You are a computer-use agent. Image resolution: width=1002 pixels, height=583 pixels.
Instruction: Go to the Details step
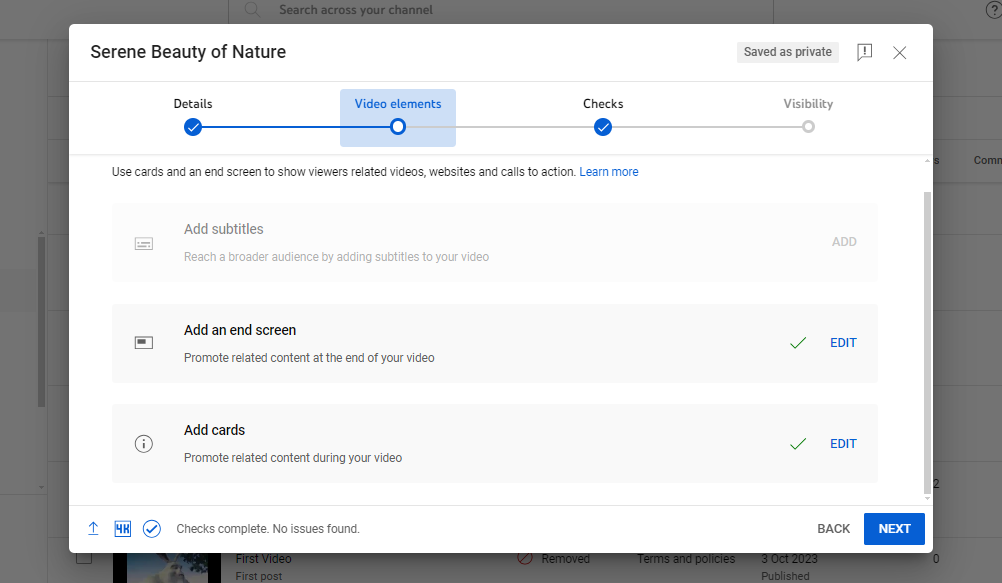point(193,117)
